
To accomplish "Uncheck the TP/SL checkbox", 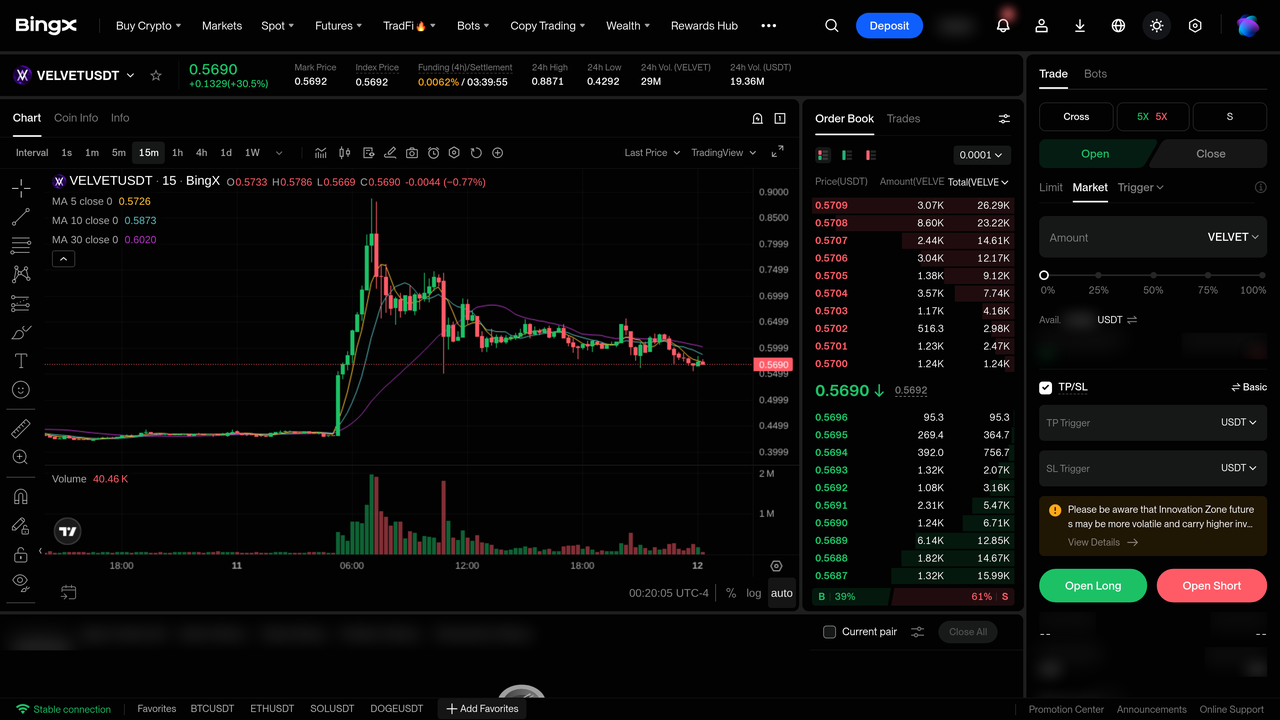I will click(x=1046, y=387).
